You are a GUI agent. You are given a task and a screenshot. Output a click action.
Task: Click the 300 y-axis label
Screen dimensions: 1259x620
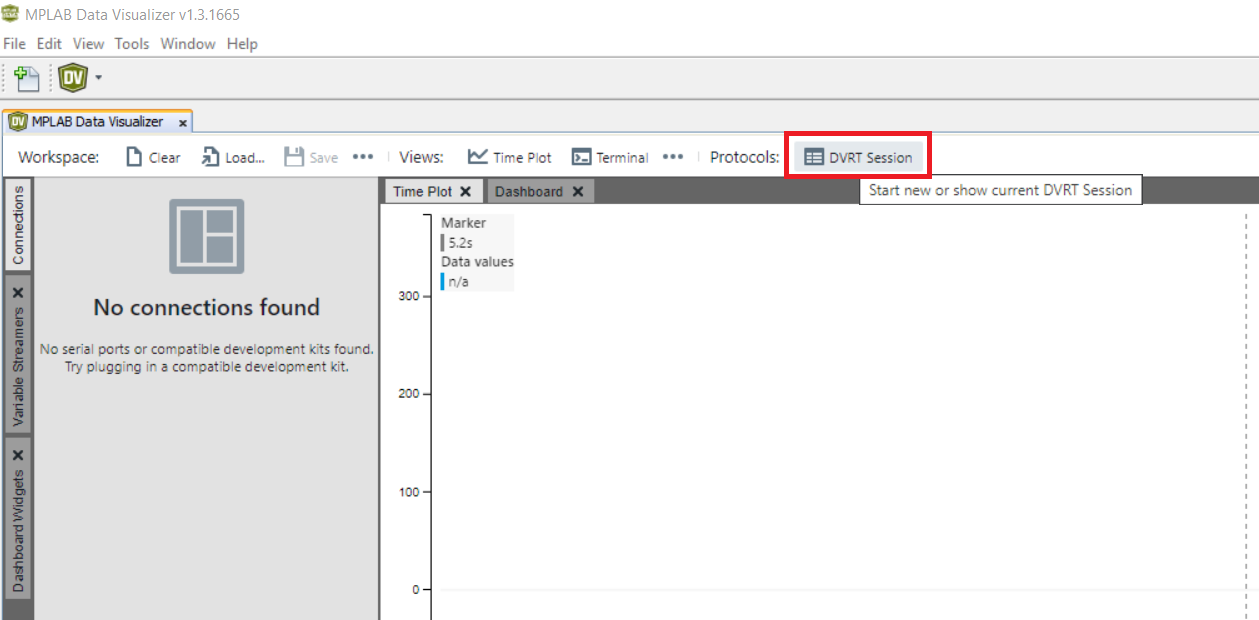(408, 296)
